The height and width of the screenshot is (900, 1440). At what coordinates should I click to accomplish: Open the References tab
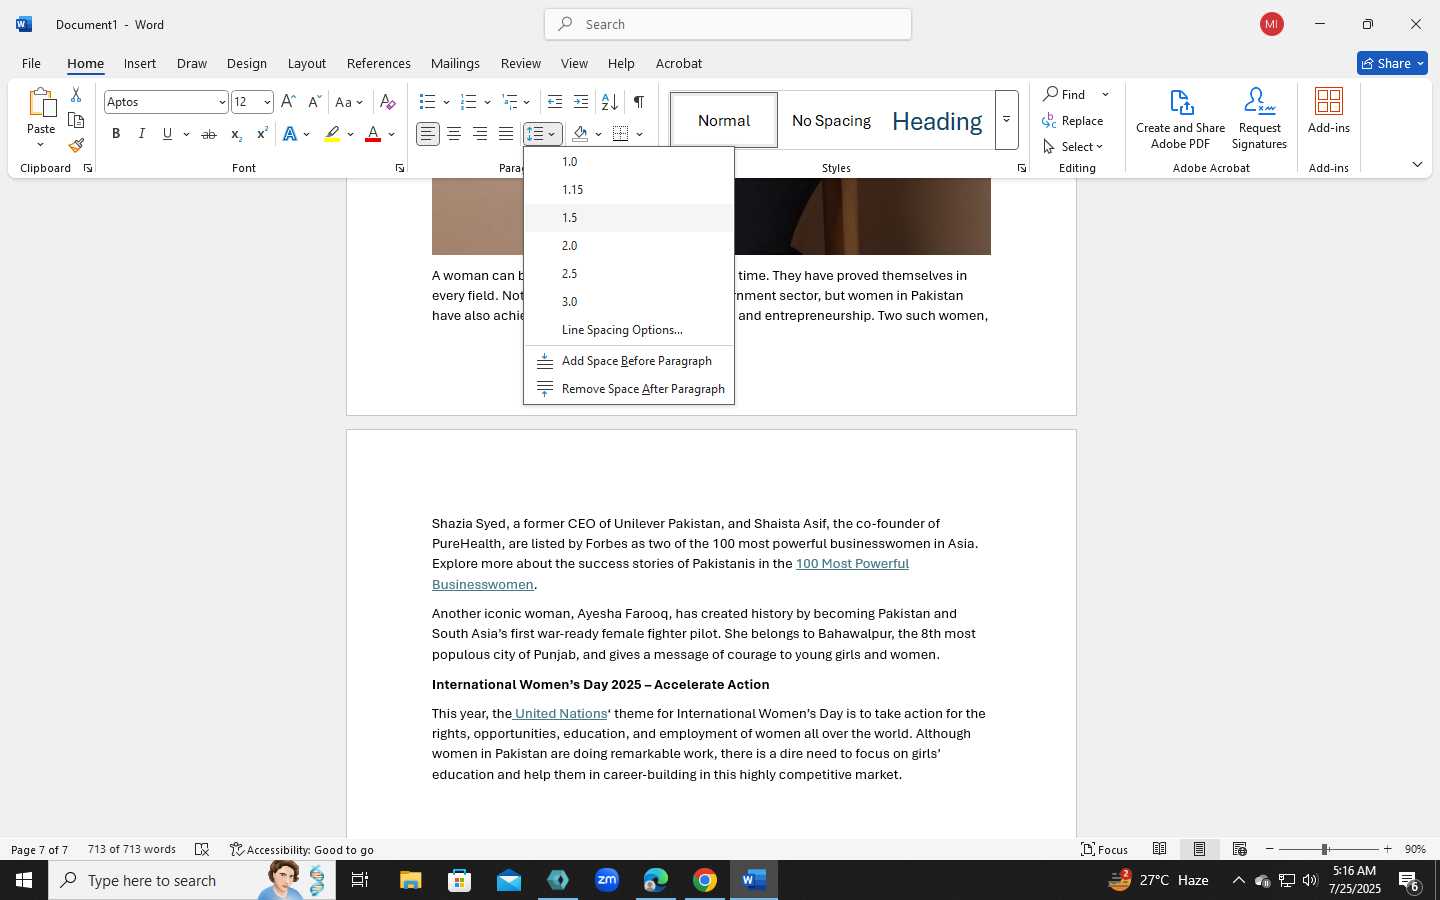(378, 63)
